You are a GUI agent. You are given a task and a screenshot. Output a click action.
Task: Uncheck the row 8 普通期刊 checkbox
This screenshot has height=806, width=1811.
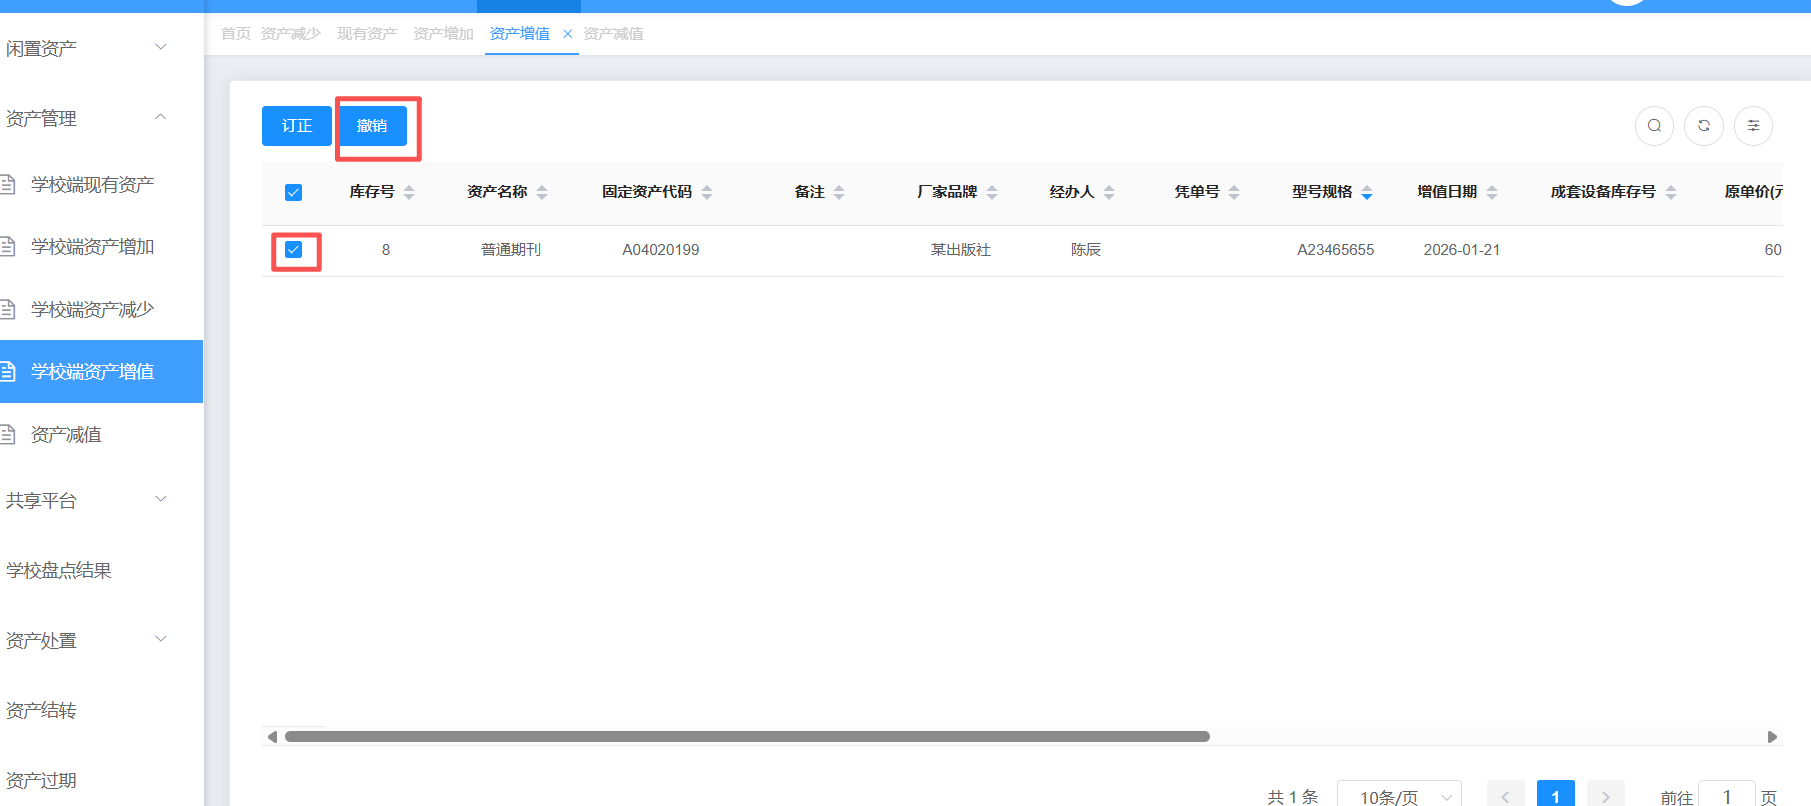coord(293,250)
